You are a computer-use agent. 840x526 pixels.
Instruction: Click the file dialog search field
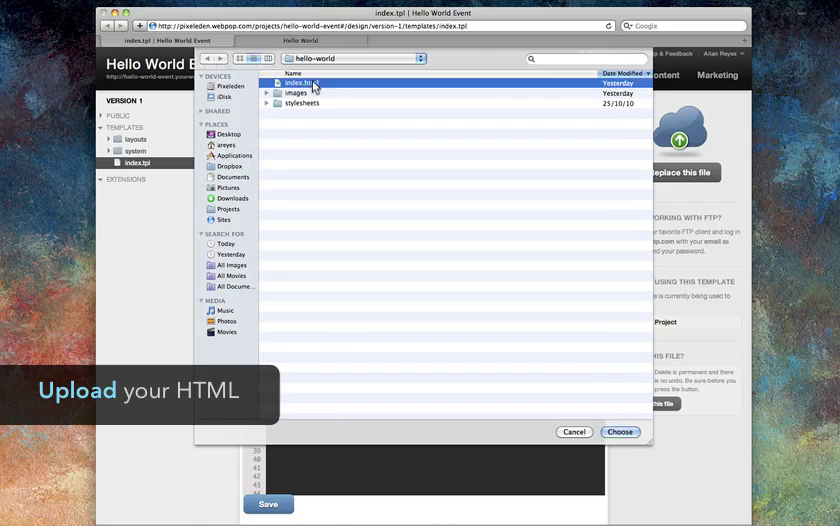tap(587, 59)
